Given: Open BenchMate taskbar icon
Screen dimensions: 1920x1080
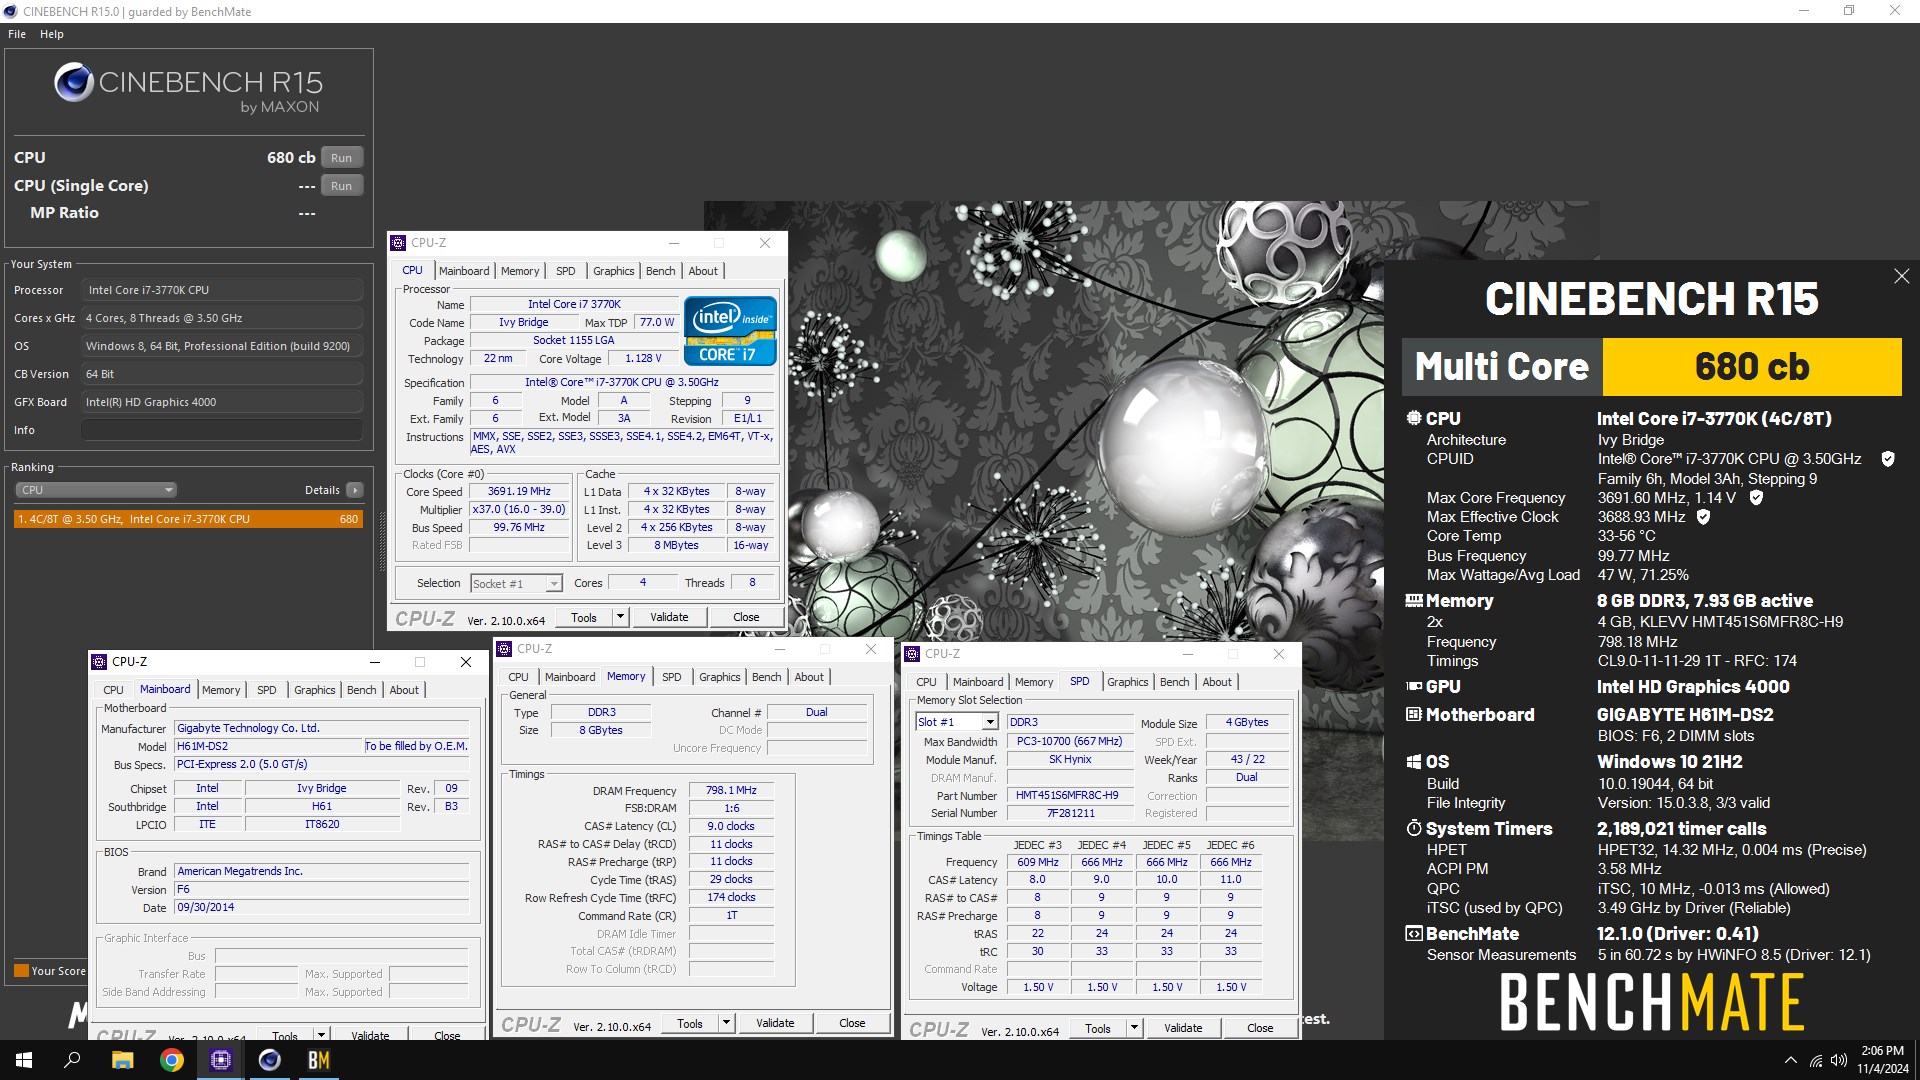Looking at the screenshot, I should (318, 1060).
